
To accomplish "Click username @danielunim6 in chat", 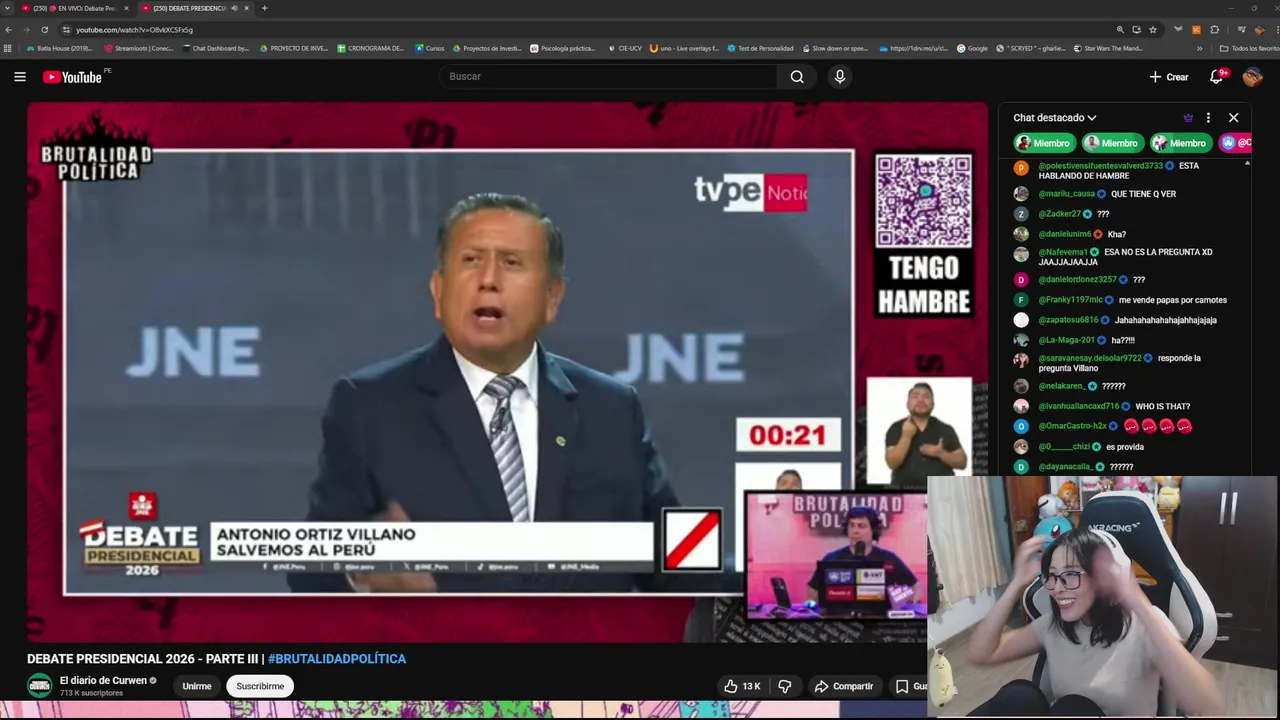I will (x=1064, y=234).
